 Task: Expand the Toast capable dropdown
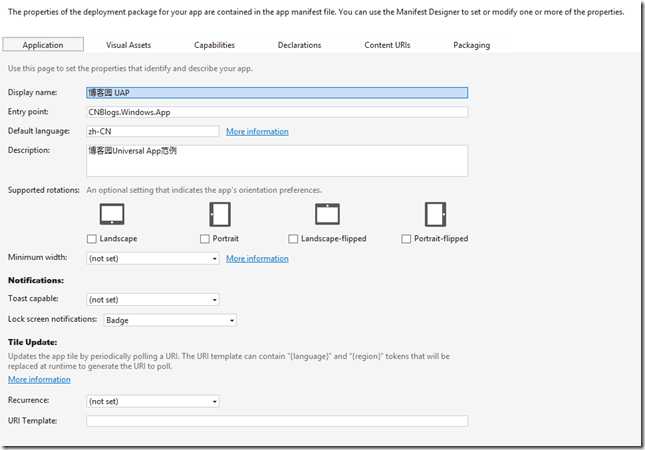[x=153, y=299]
